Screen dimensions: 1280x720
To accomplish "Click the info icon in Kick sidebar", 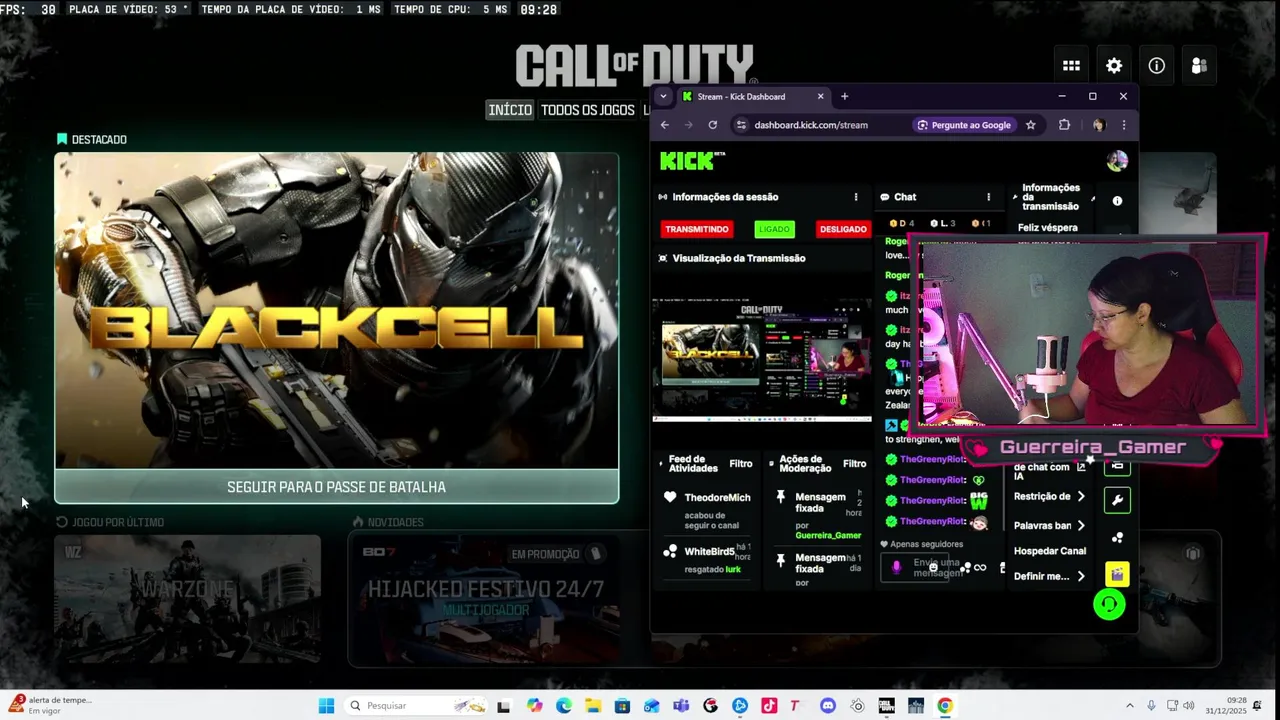I will (1117, 201).
